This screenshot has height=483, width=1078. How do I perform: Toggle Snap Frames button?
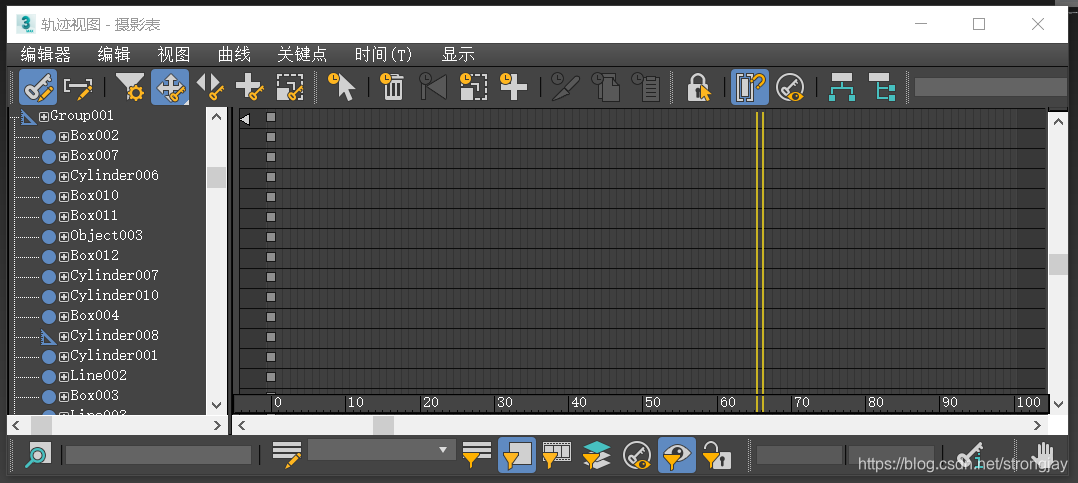pyautogui.click(x=749, y=87)
